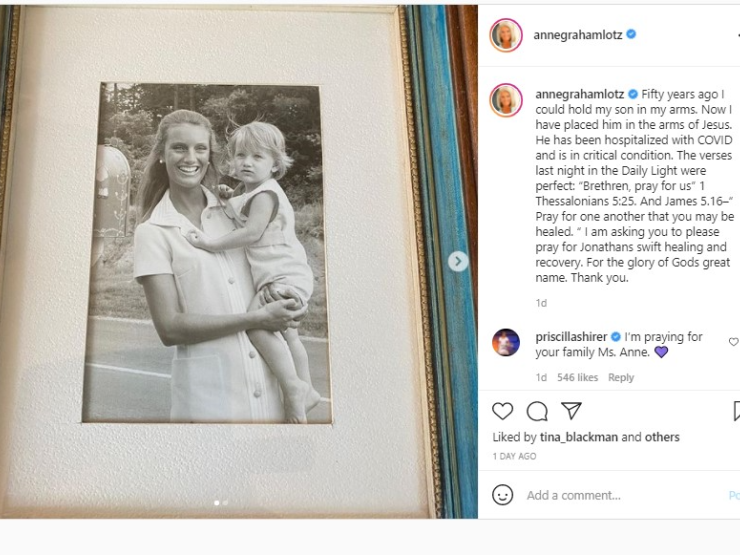Like priscillashirer's comment with small heart
The image size is (740, 555).
tap(733, 342)
